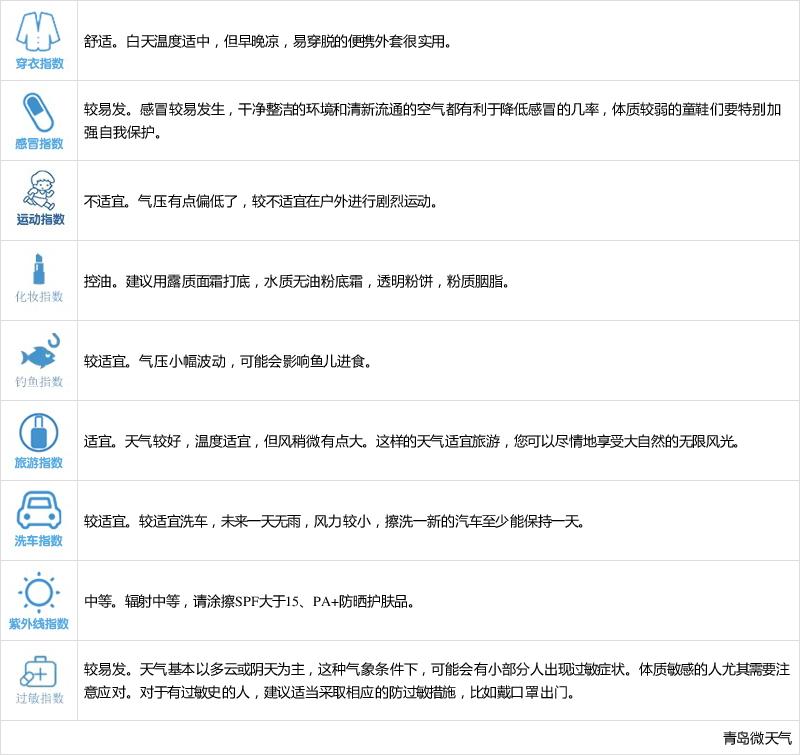
Task: Click the text starting 舒适。白天温度适中
Action: coord(268,41)
